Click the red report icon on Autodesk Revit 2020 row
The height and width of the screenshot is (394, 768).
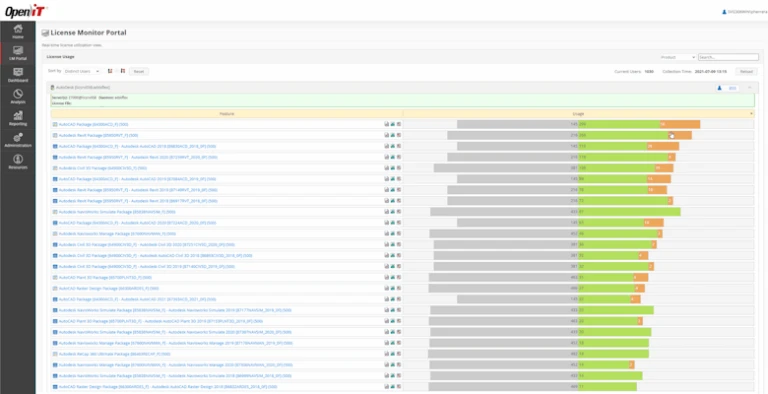(399, 157)
